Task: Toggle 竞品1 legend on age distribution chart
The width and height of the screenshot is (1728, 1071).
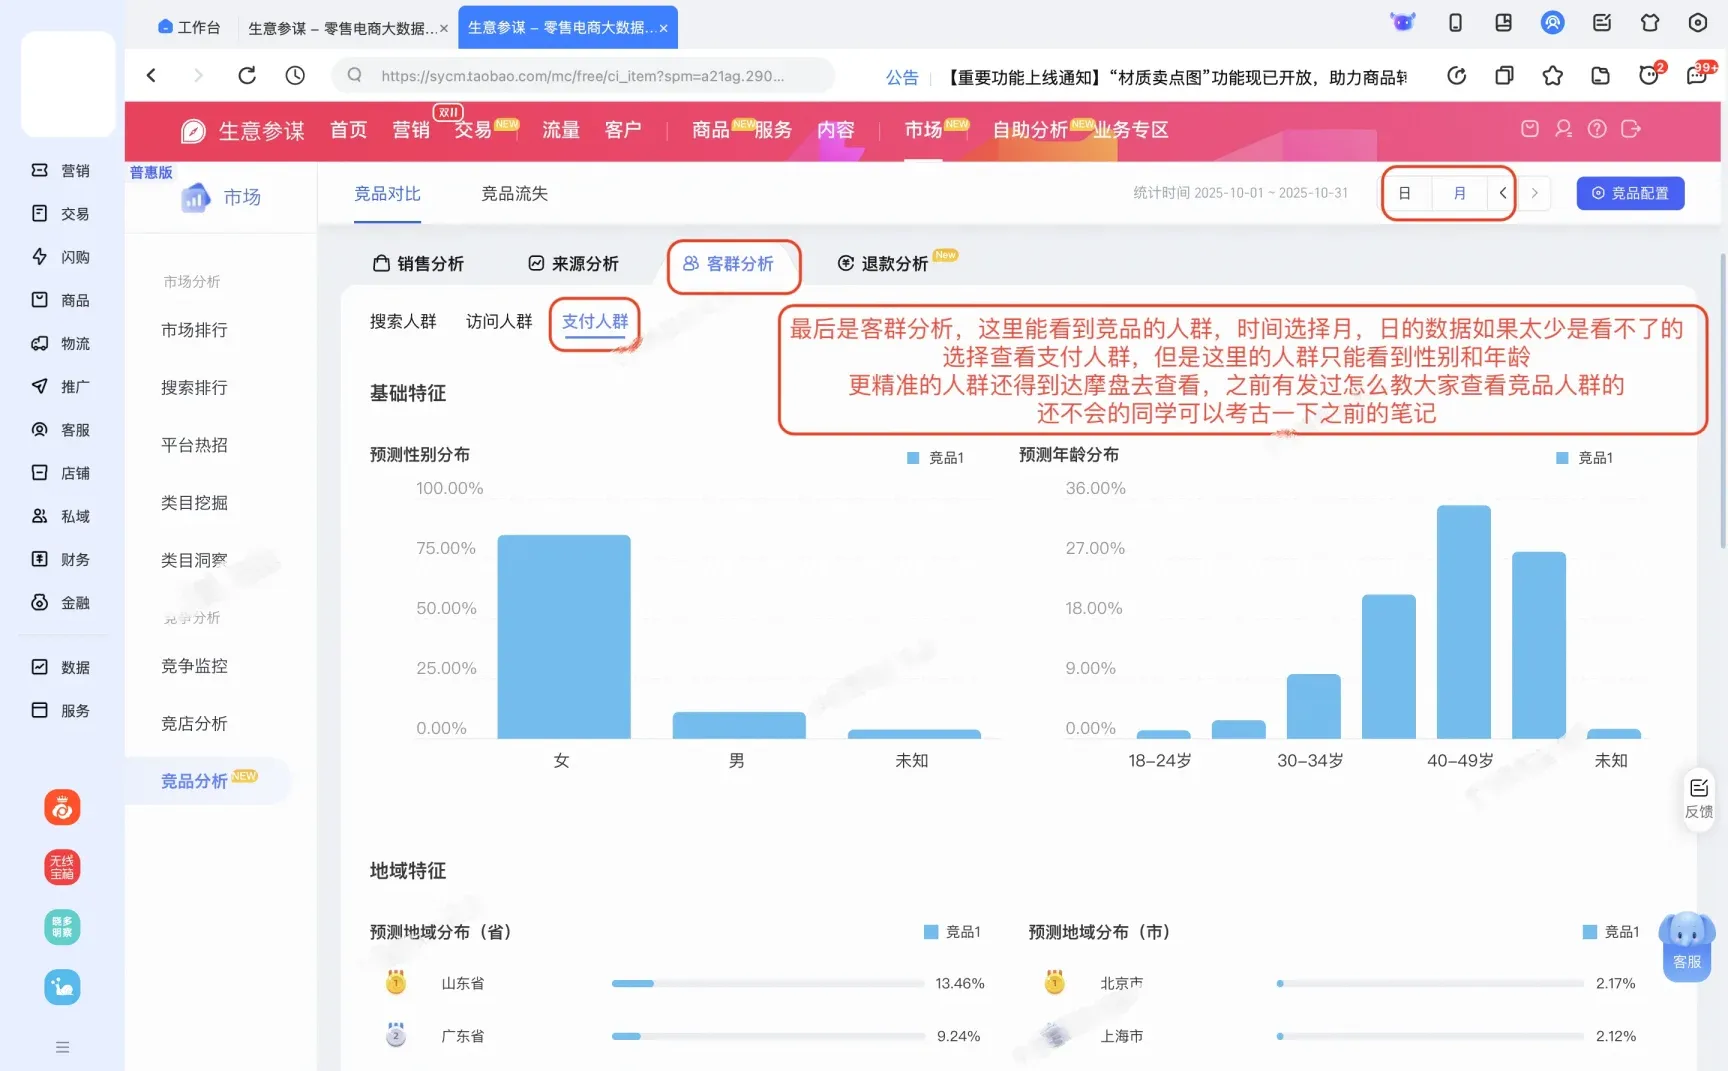Action: [x=1584, y=458]
